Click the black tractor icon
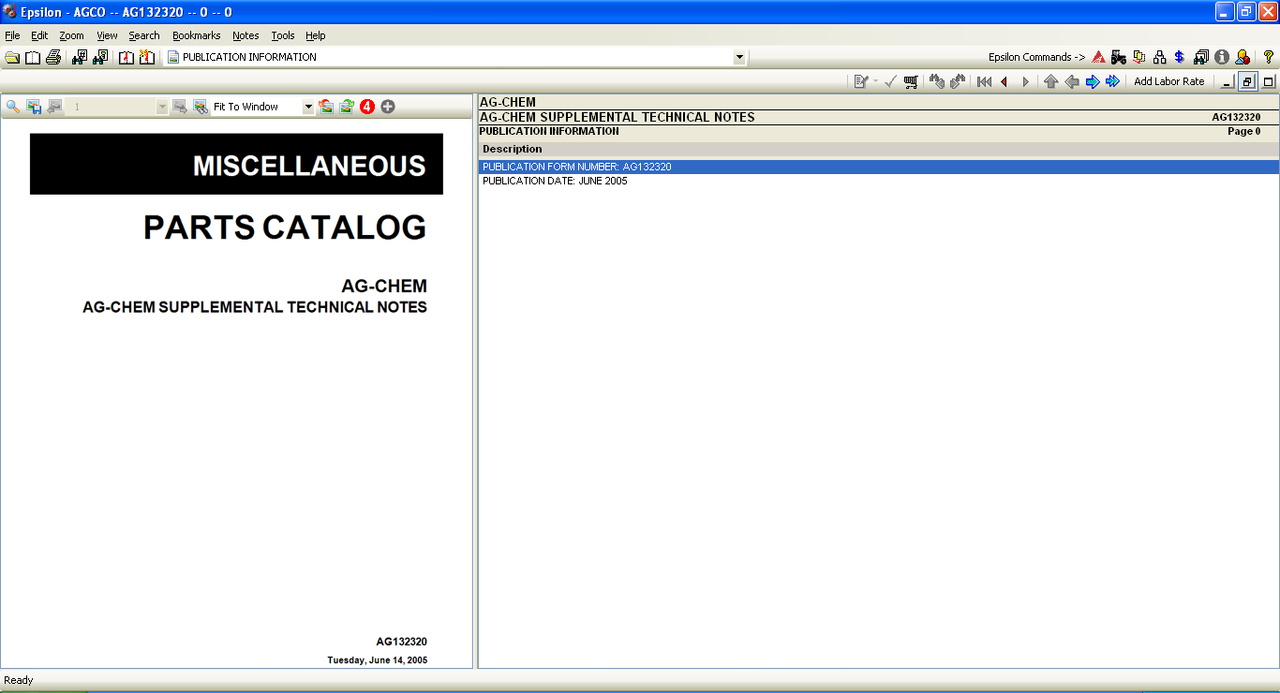1280x693 pixels. [1119, 57]
